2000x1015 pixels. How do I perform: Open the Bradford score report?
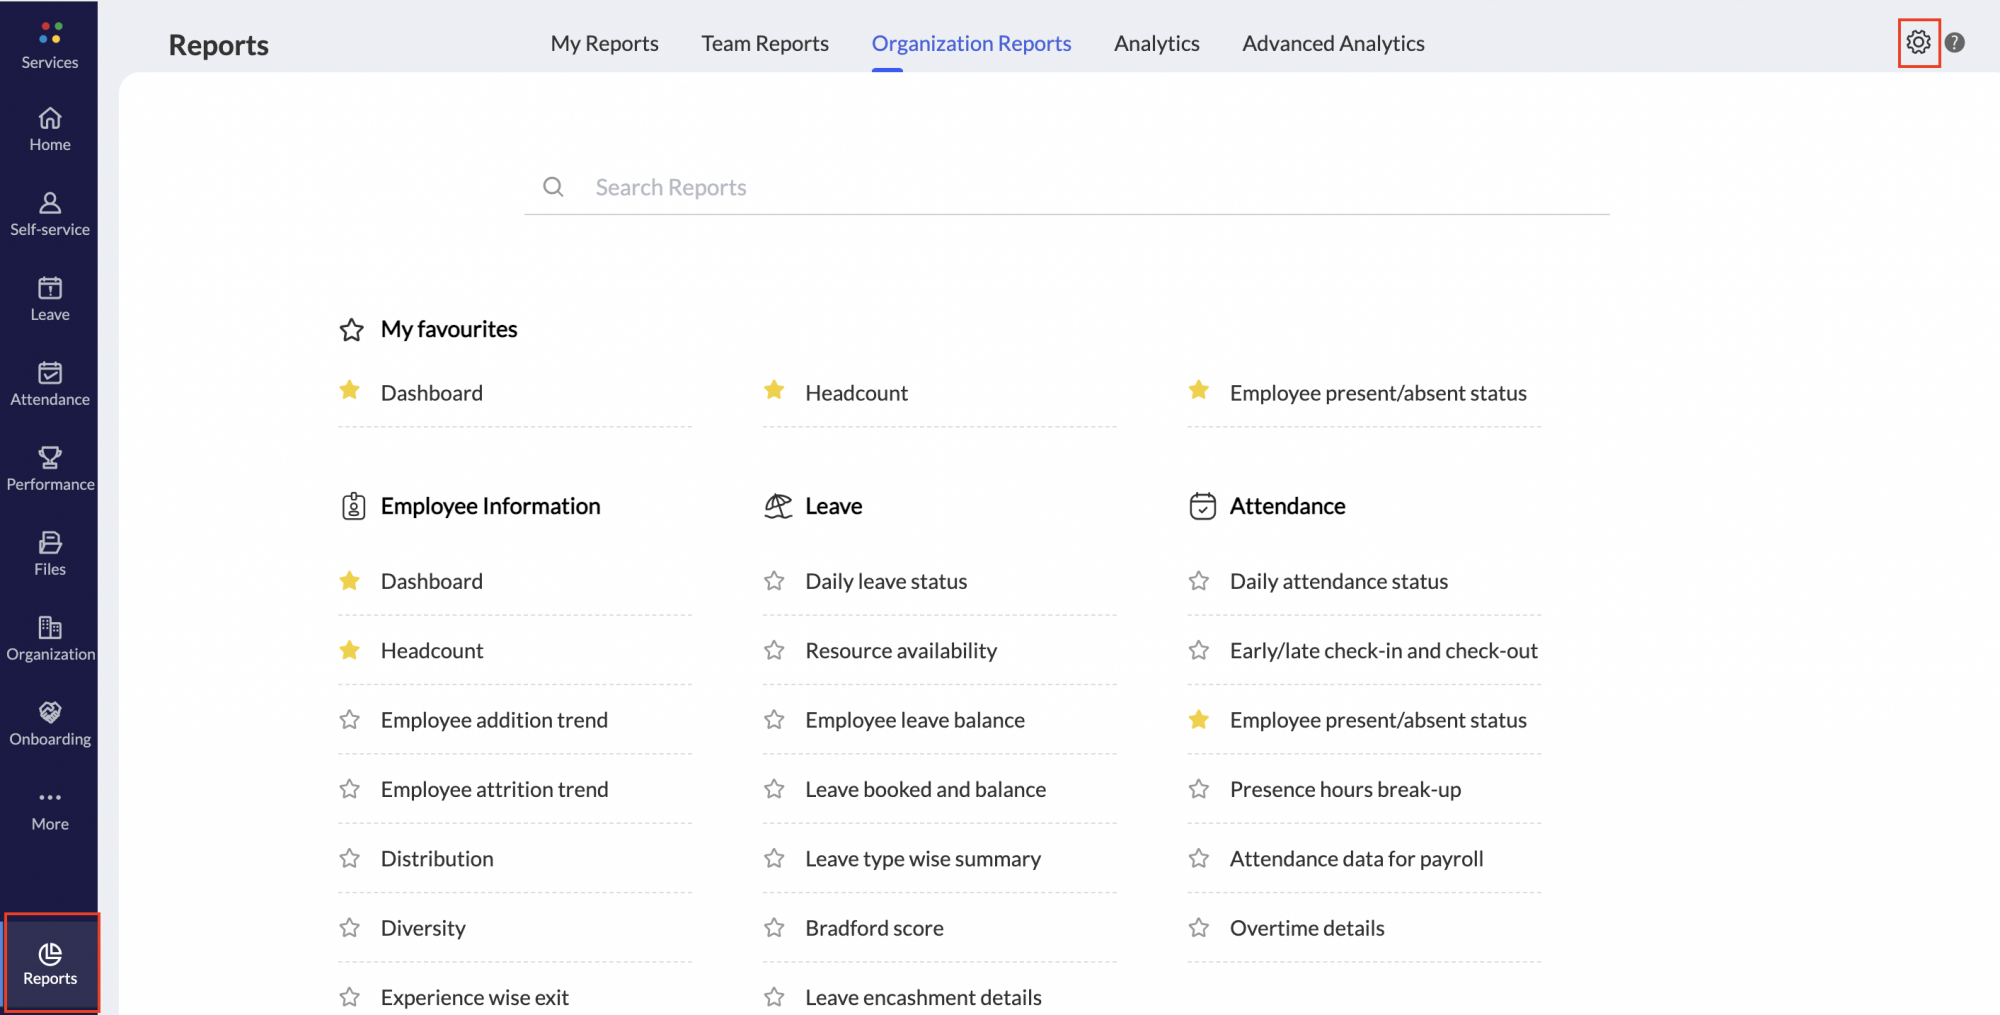point(874,928)
